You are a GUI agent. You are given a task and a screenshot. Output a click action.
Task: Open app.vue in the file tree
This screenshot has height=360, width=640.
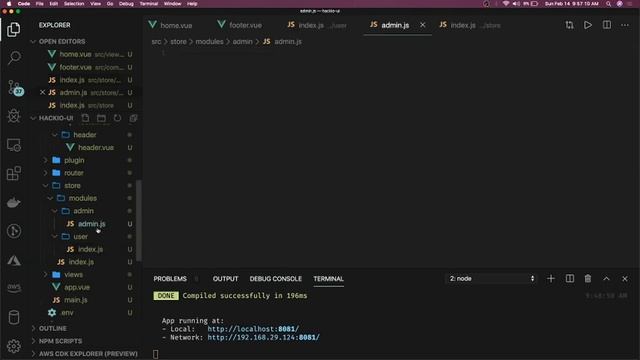(77, 287)
